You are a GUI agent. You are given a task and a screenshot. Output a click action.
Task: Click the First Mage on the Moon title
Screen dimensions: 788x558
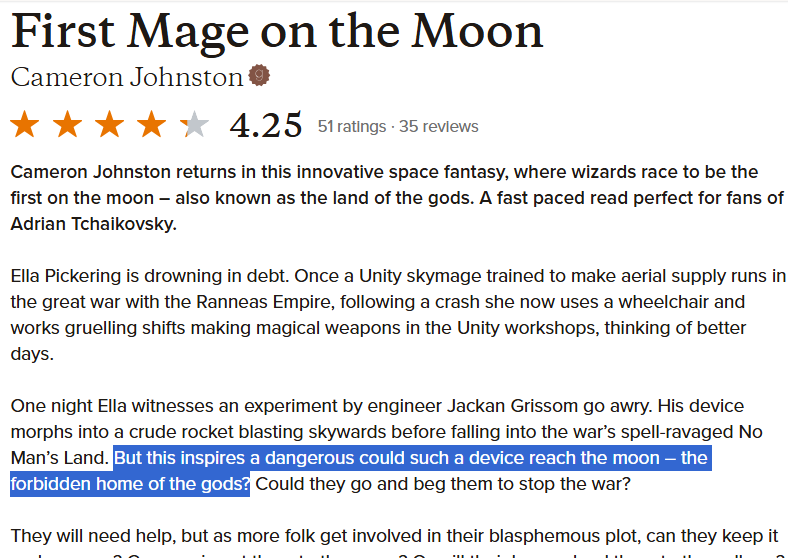pyautogui.click(x=277, y=32)
